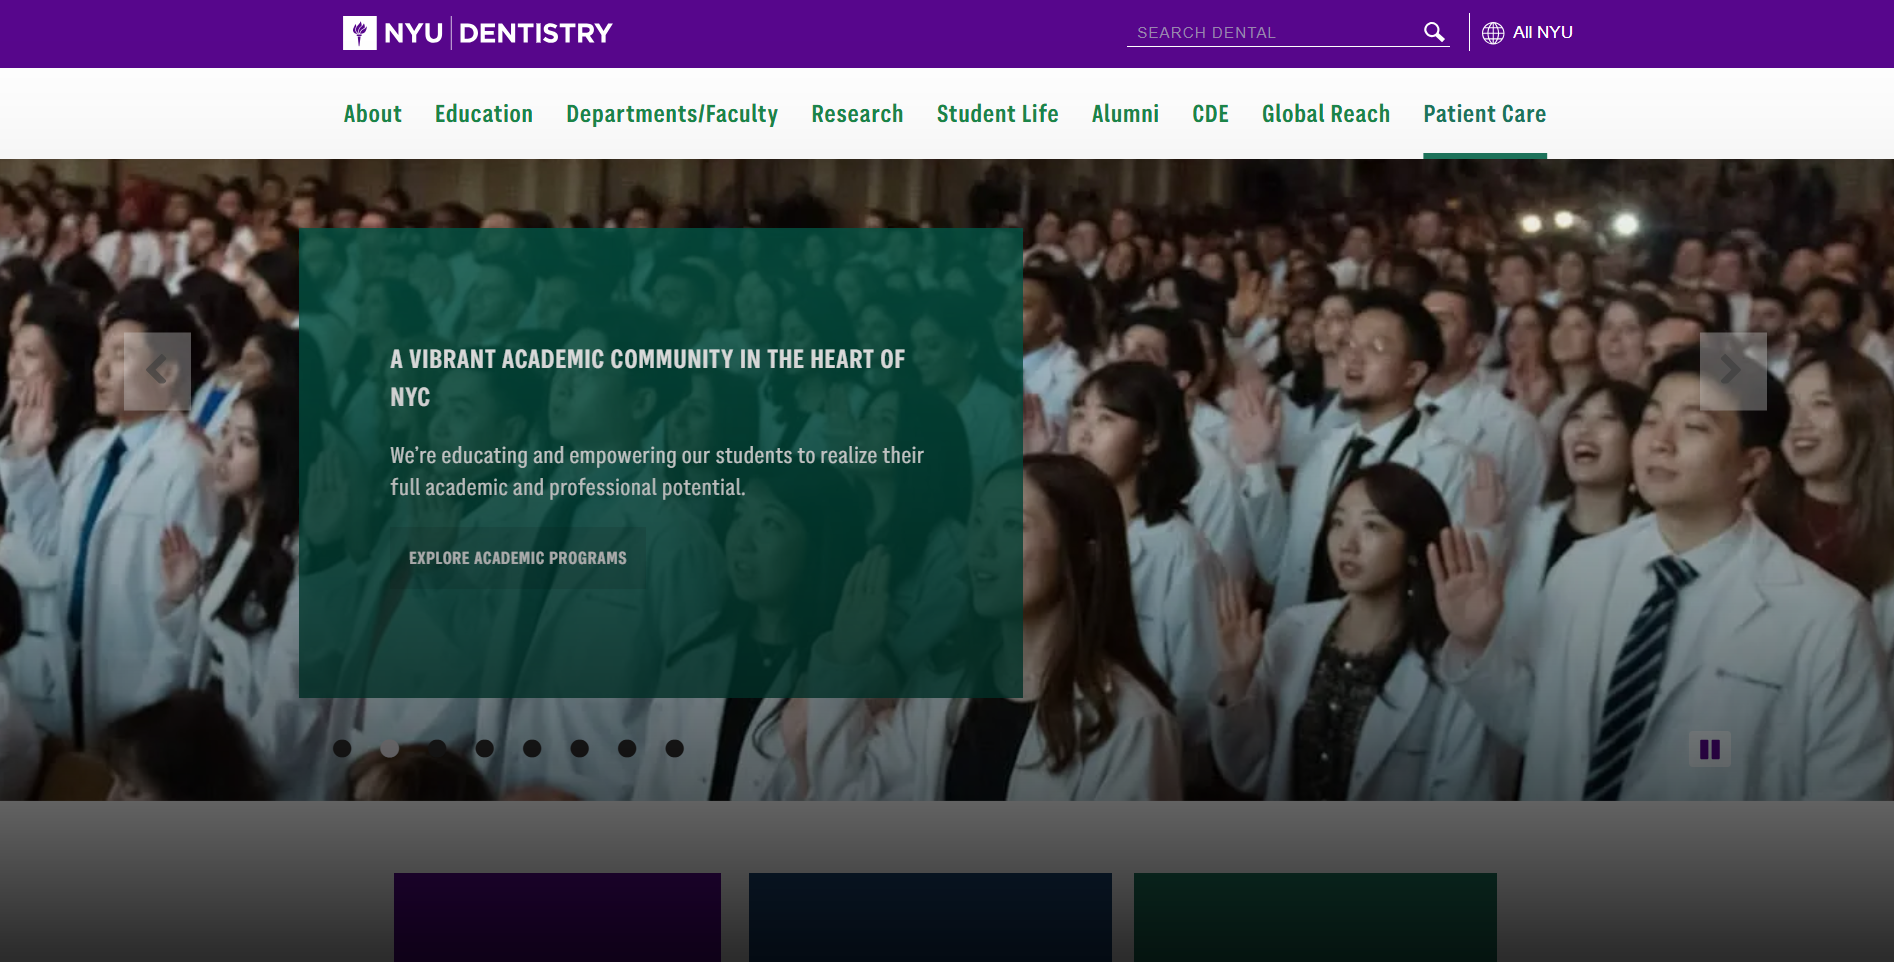This screenshot has width=1894, height=962.
Task: Open the Departments/Faculty menu
Action: click(x=672, y=114)
